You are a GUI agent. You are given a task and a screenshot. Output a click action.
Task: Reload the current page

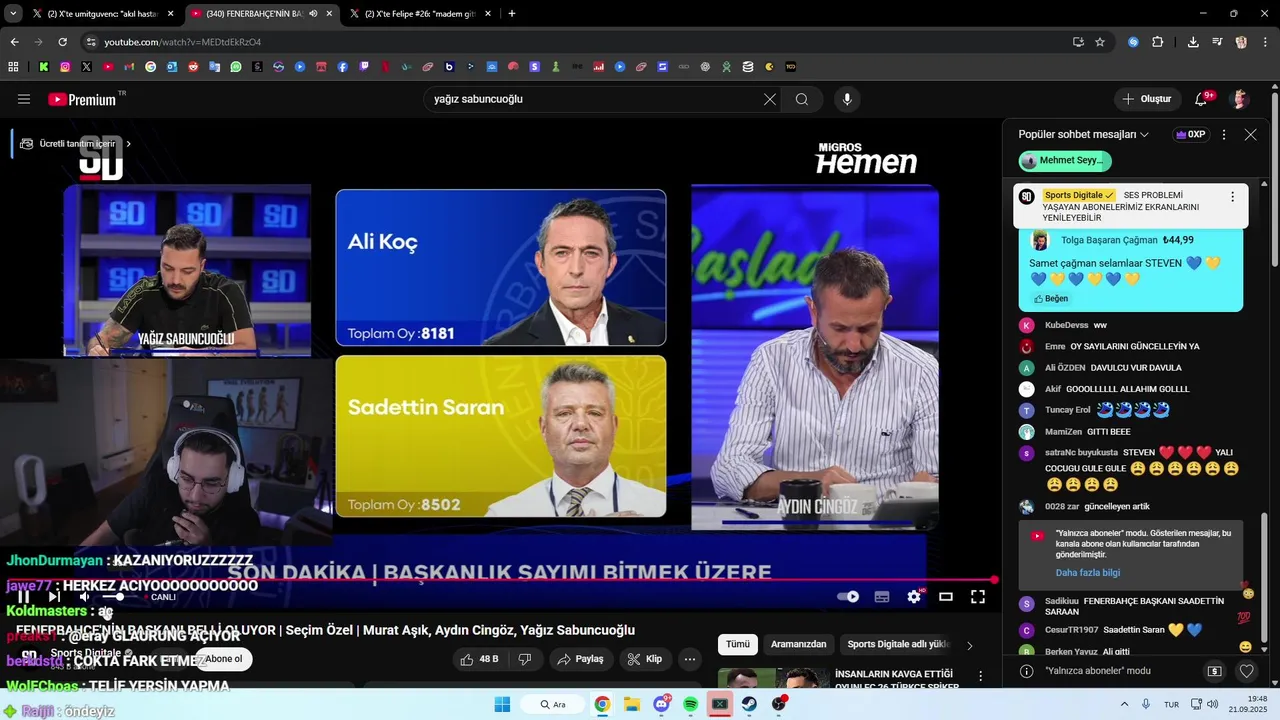62,42
